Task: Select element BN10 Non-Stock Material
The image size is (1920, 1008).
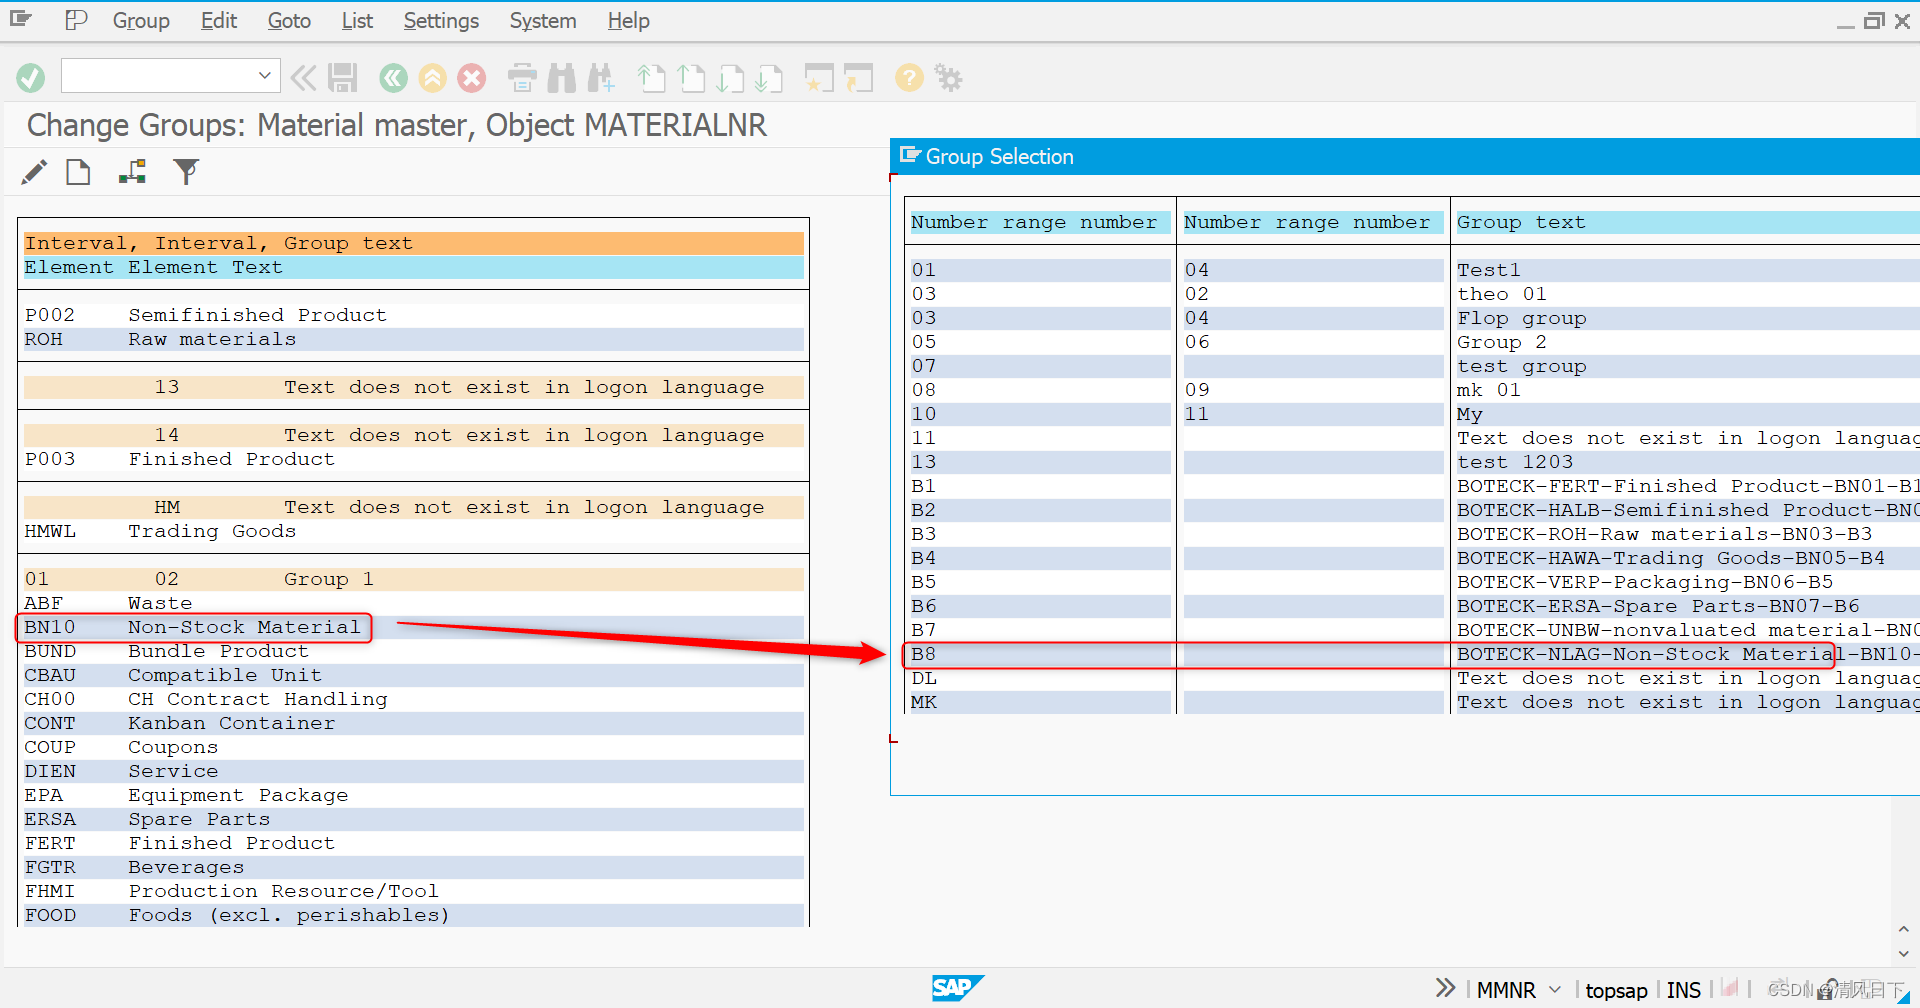Action: tap(413, 627)
